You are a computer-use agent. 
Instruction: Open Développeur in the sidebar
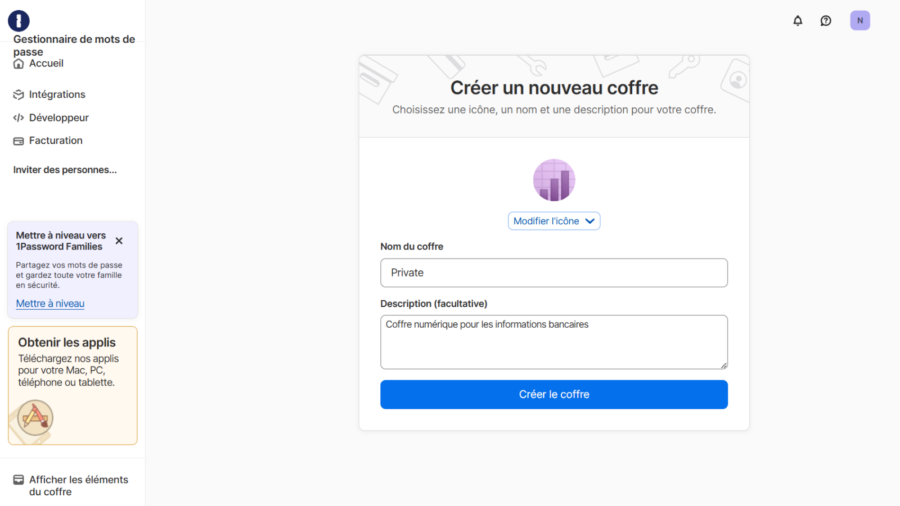point(59,118)
